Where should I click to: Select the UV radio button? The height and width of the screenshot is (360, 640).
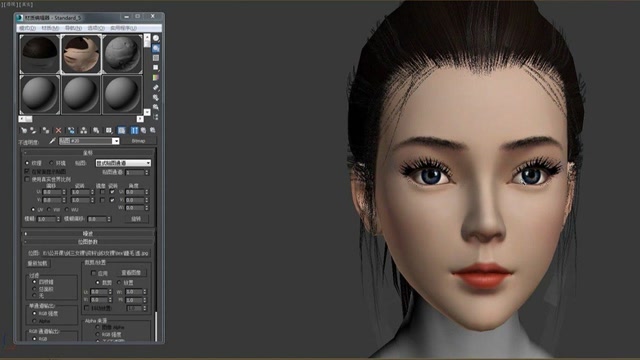[x=33, y=209]
